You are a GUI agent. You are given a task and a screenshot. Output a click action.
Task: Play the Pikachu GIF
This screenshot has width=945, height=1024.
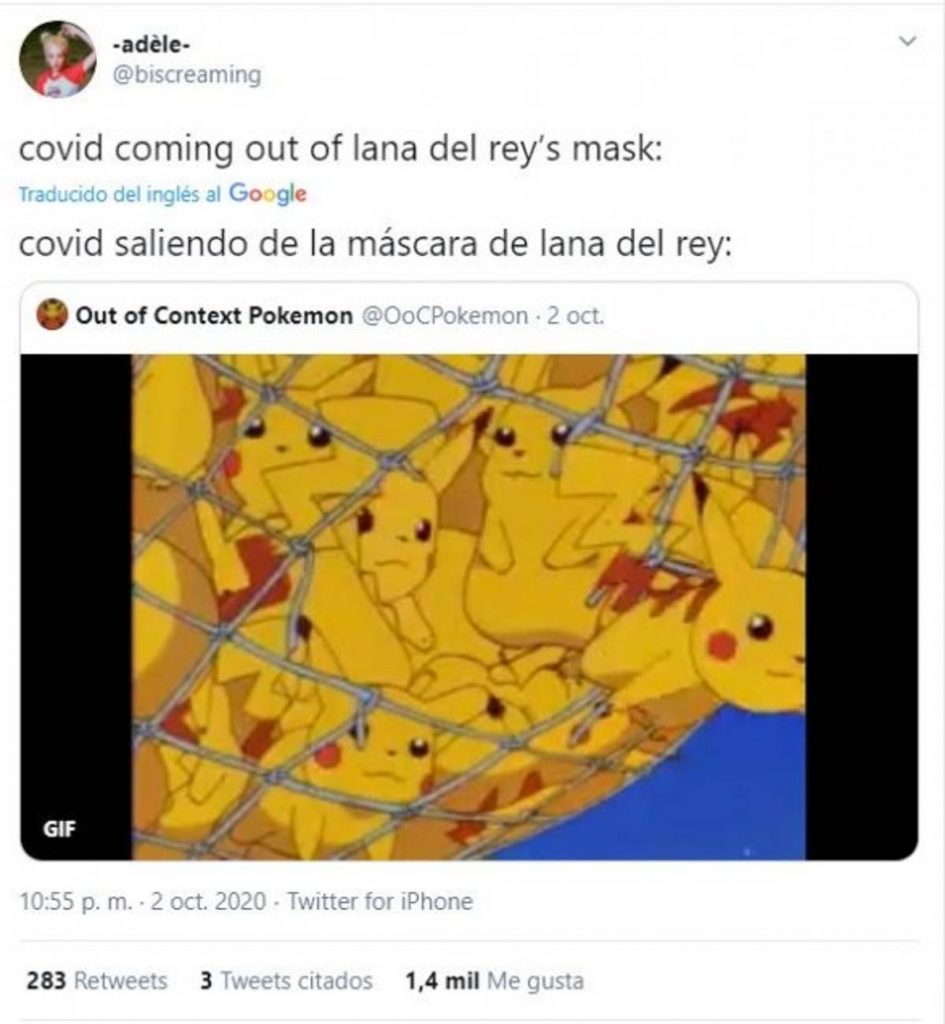pyautogui.click(x=469, y=606)
